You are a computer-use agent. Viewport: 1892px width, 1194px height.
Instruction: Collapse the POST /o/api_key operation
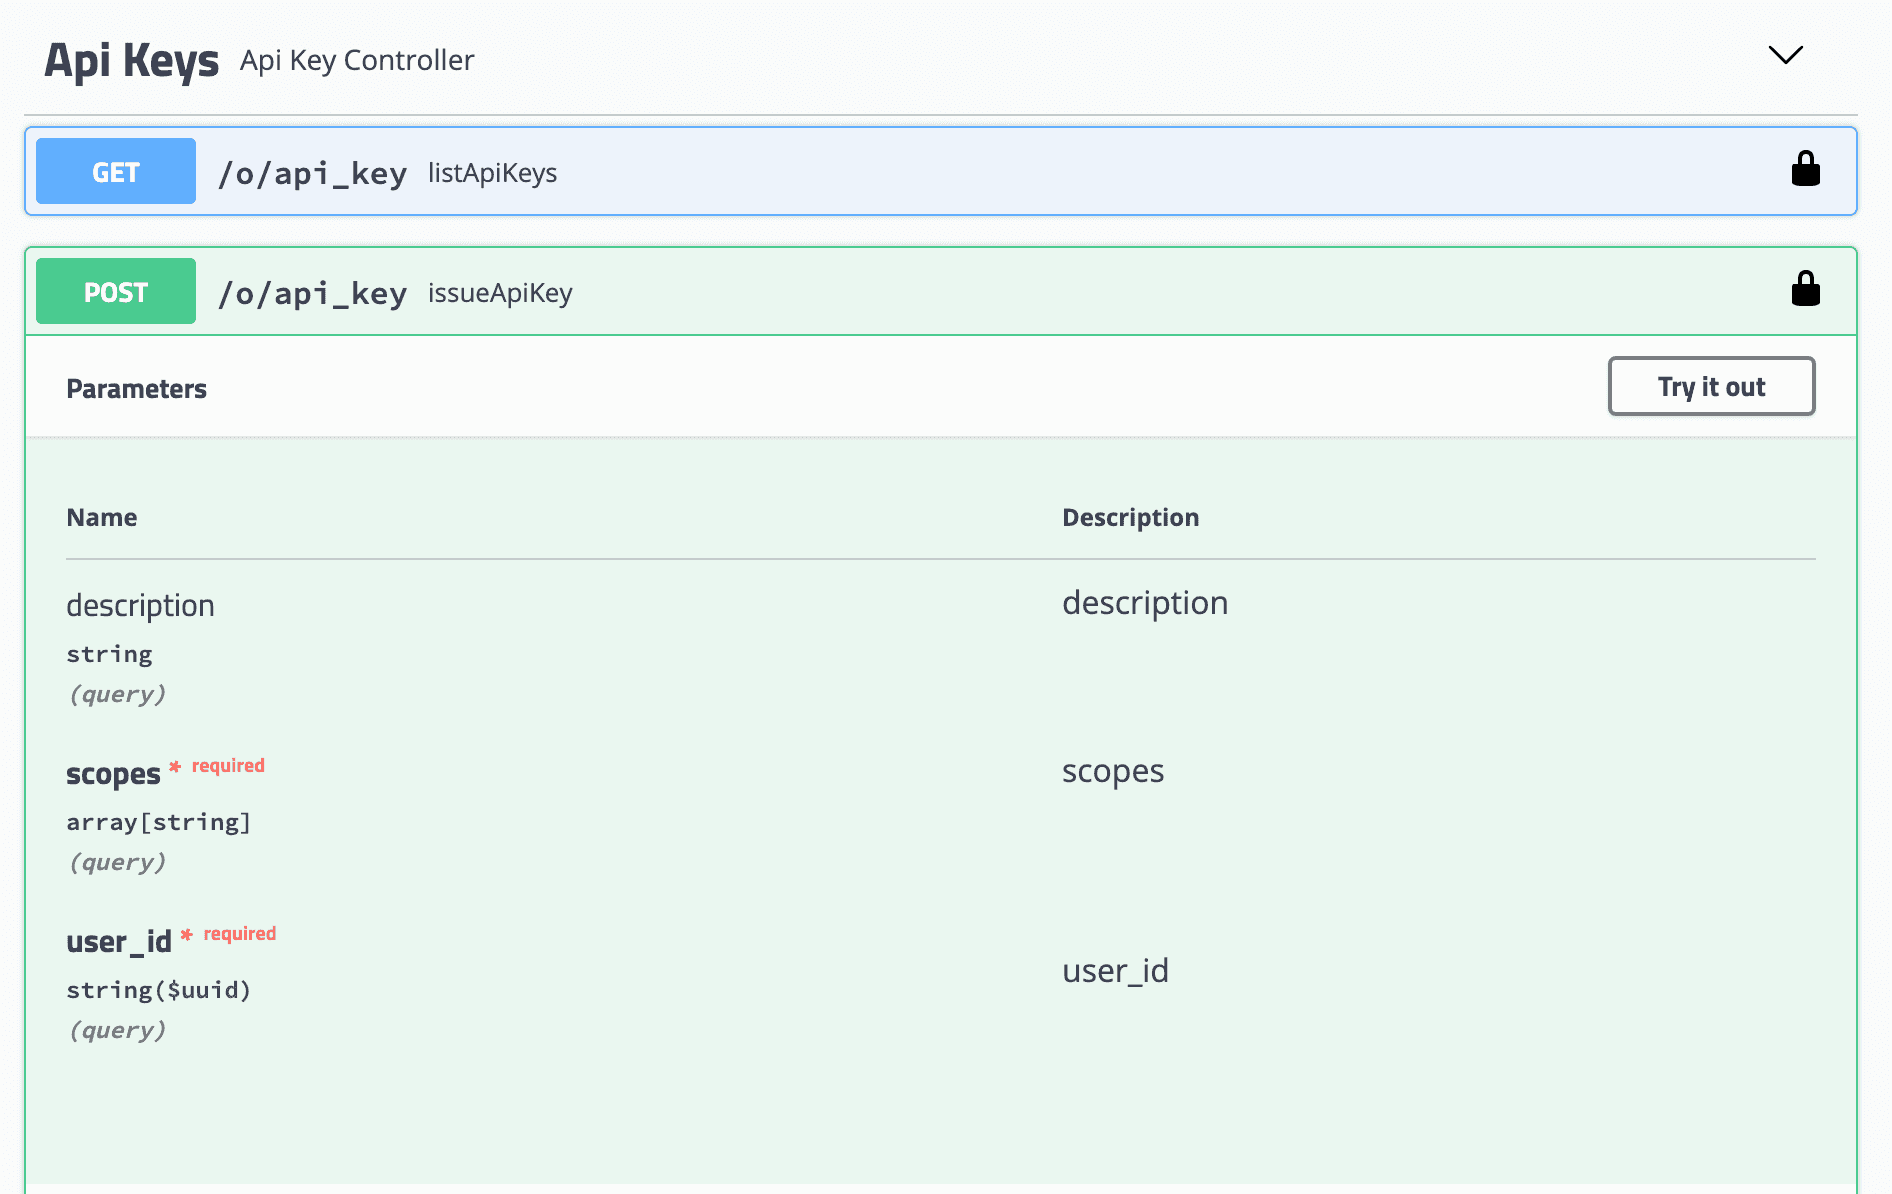point(312,293)
